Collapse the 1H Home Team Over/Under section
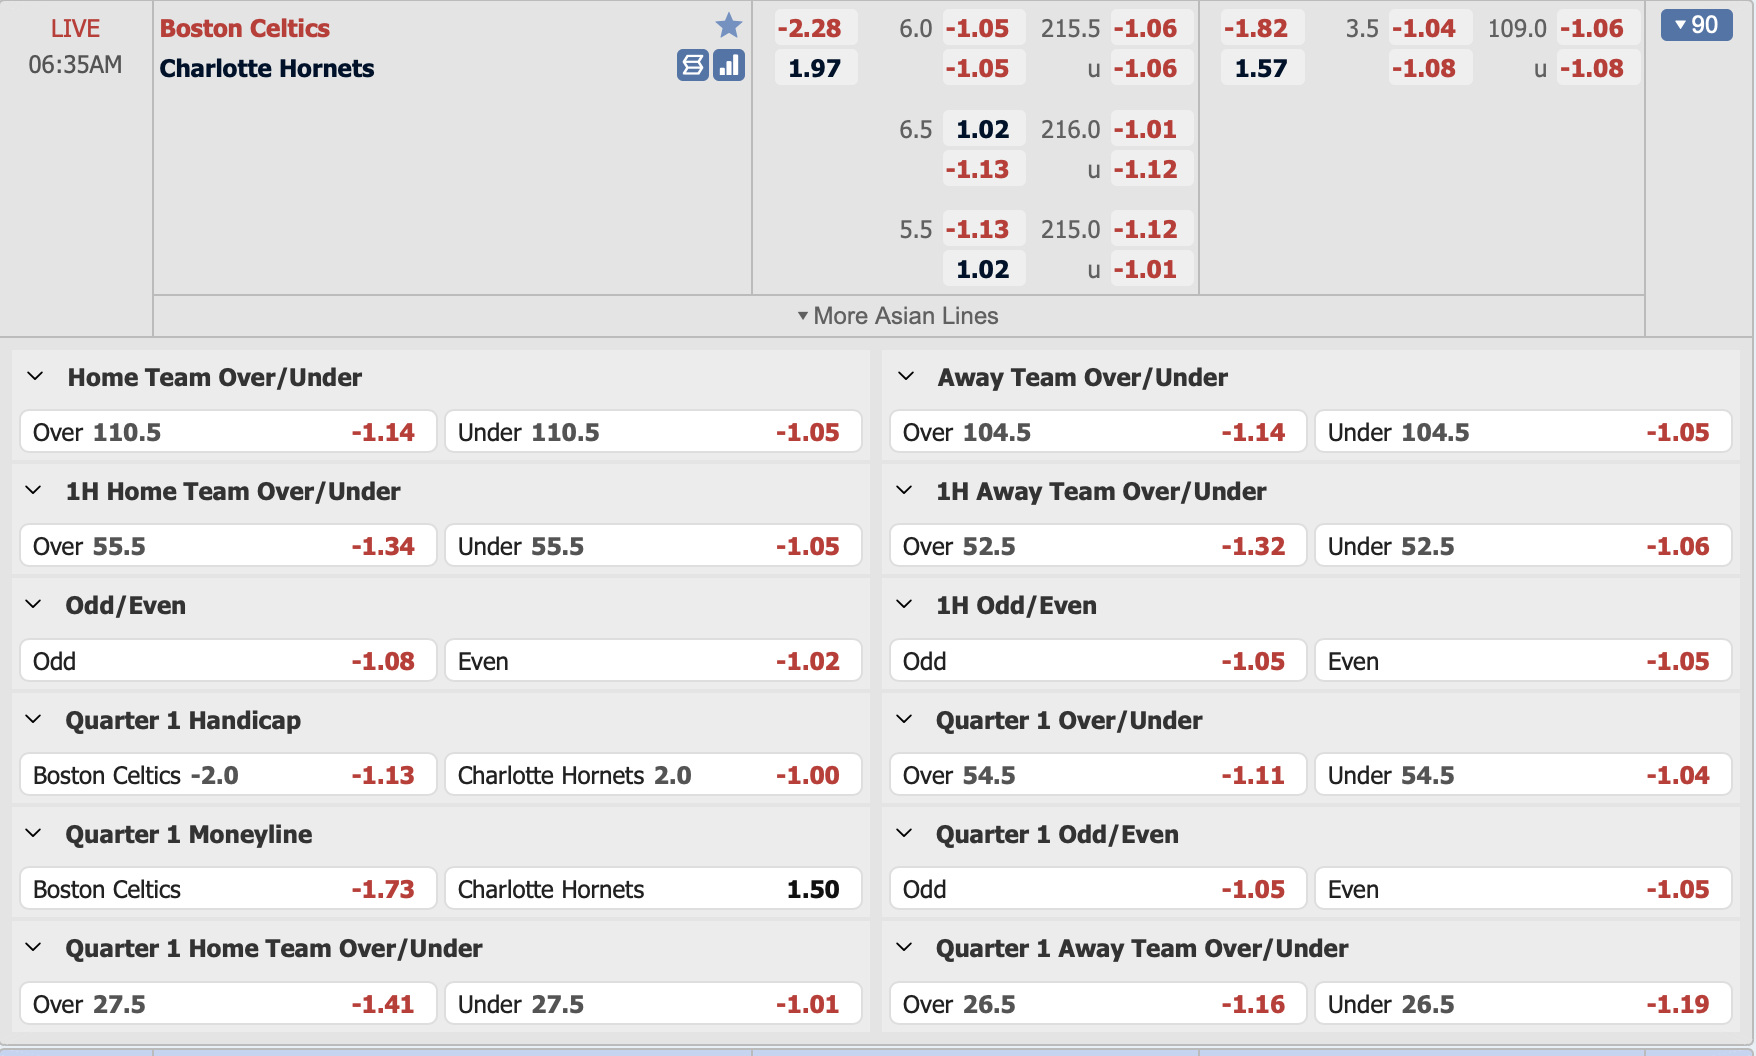Image resolution: width=1756 pixels, height=1056 pixels. 33,491
